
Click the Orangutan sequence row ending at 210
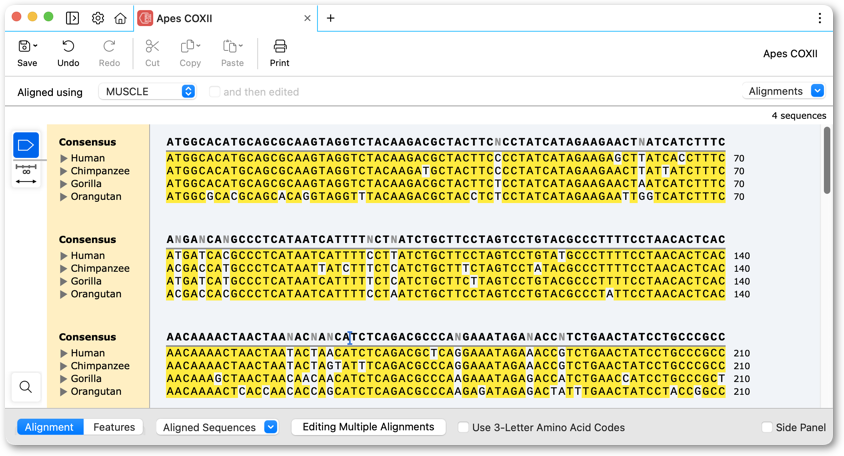446,392
